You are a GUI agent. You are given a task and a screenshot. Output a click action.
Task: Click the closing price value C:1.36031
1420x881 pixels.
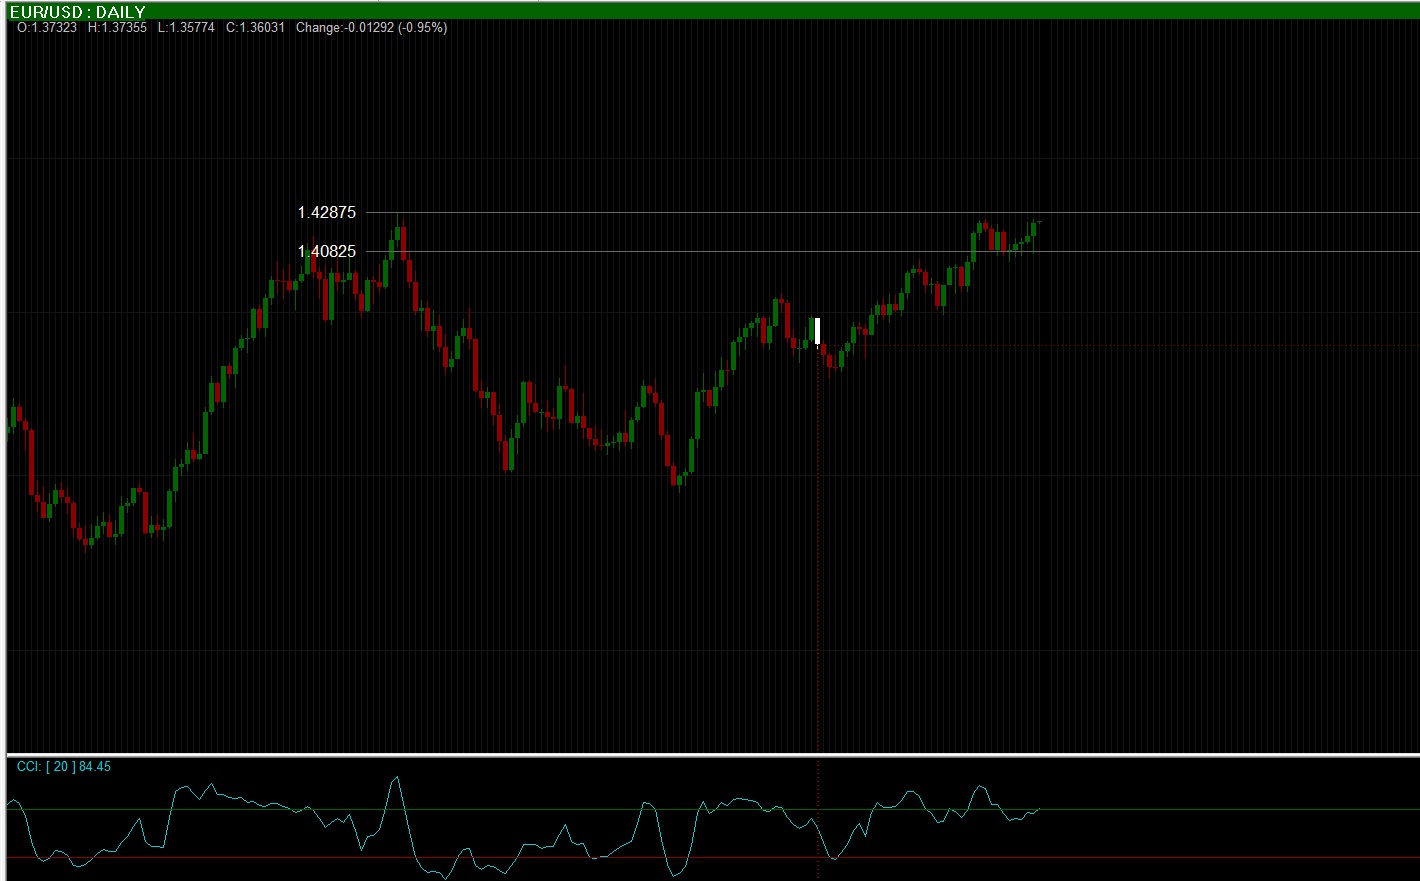tap(255, 27)
